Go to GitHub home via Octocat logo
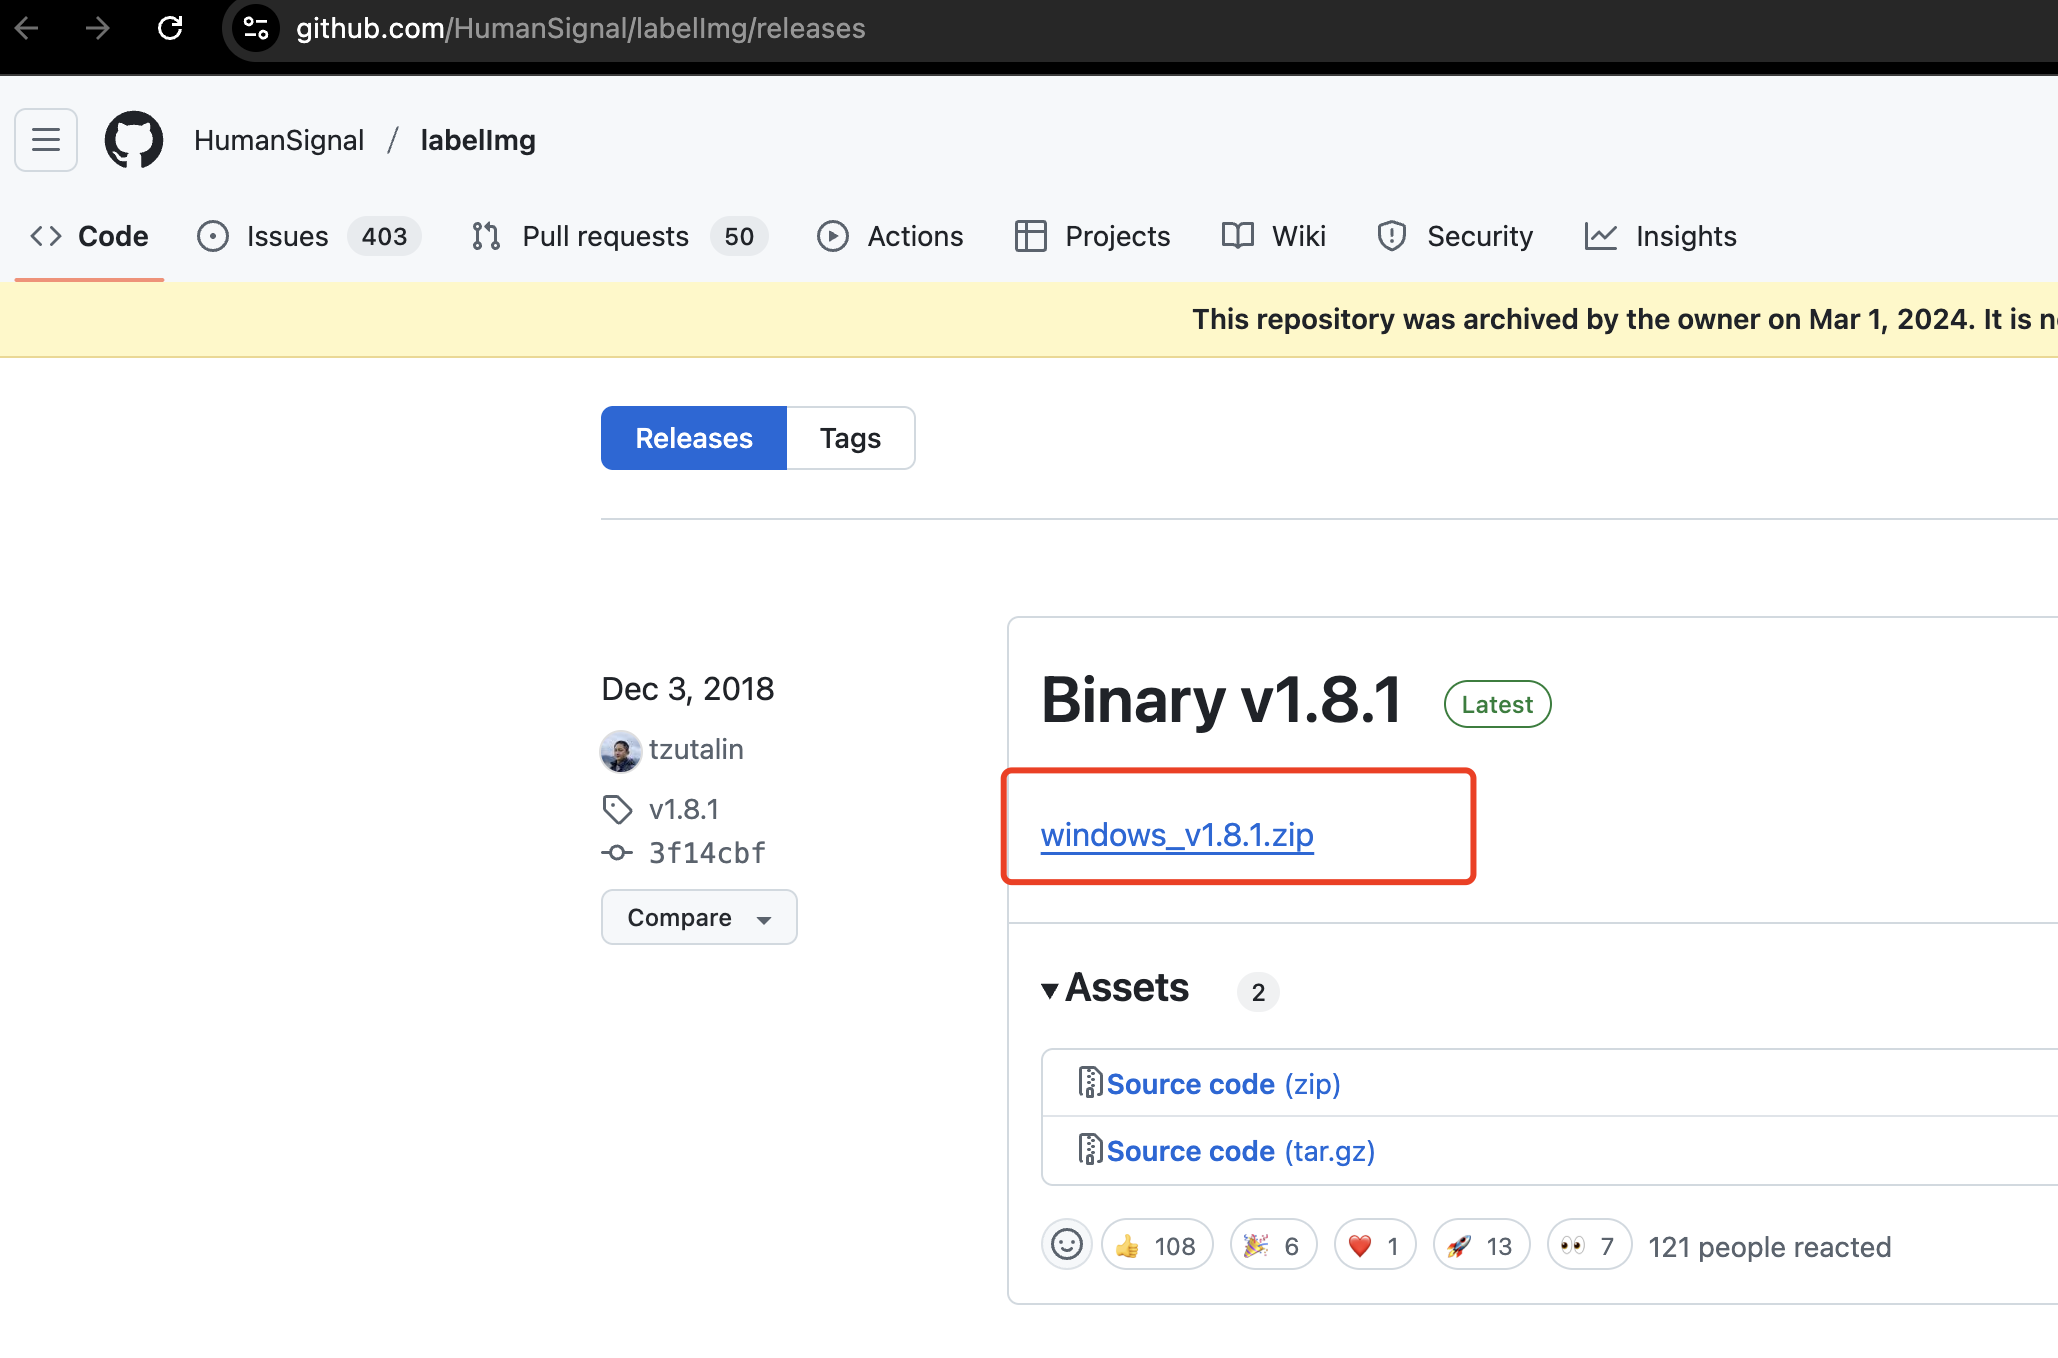Screen dimensions: 2058x1358 134,140
